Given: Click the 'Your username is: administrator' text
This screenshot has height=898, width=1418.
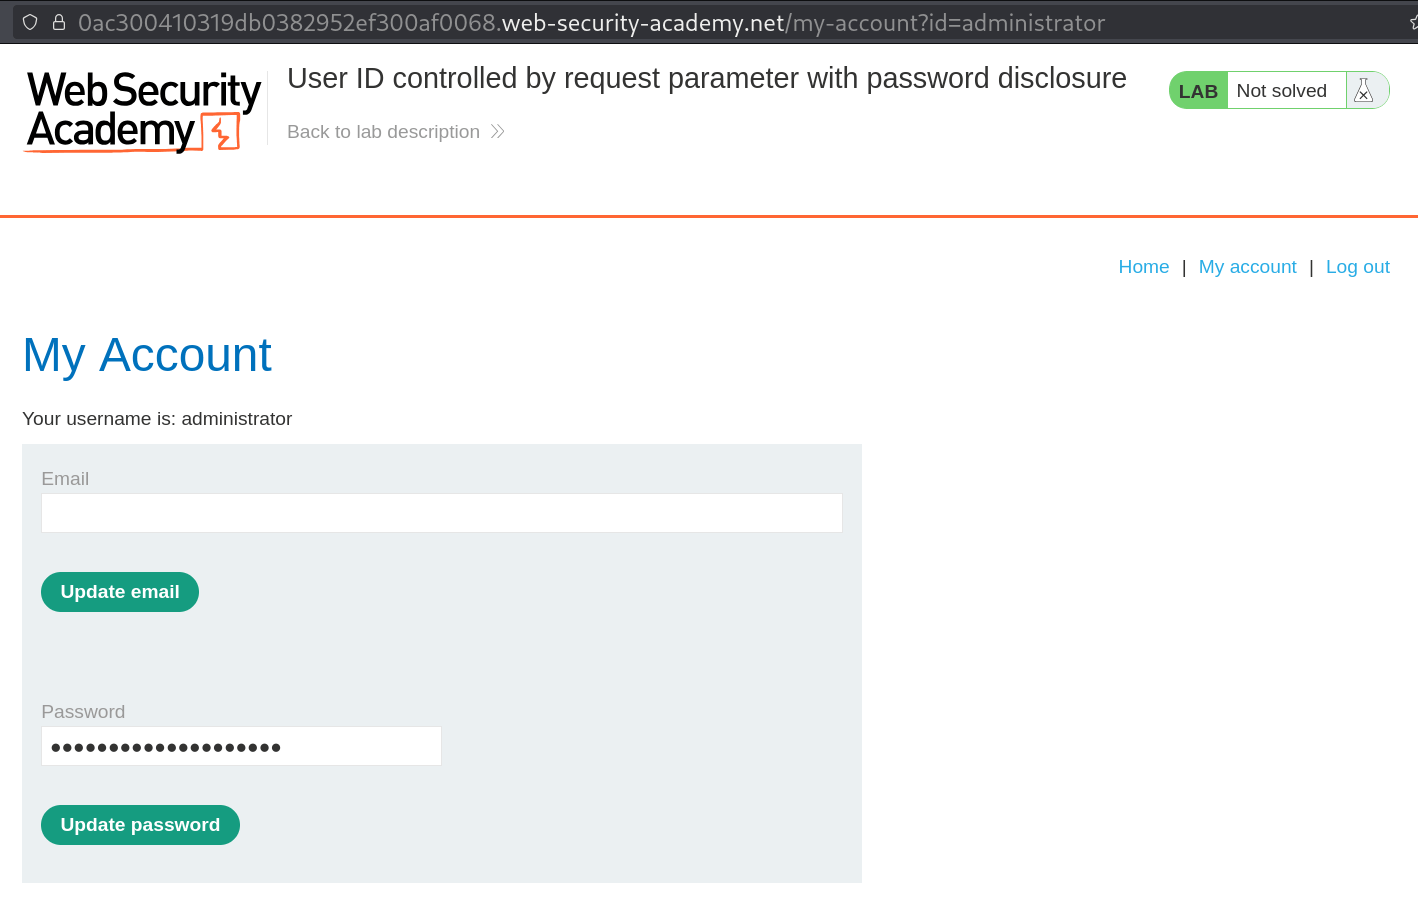Looking at the screenshot, I should (x=157, y=419).
